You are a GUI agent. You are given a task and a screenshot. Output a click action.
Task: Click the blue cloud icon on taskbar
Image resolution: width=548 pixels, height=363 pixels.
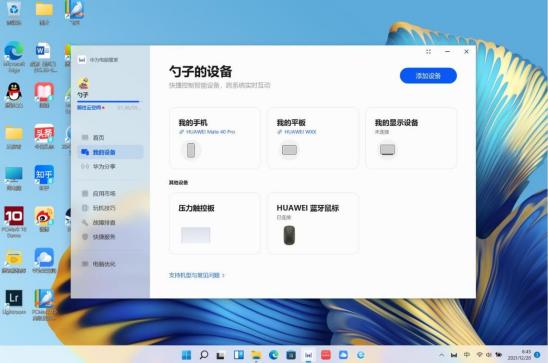[x=343, y=355]
